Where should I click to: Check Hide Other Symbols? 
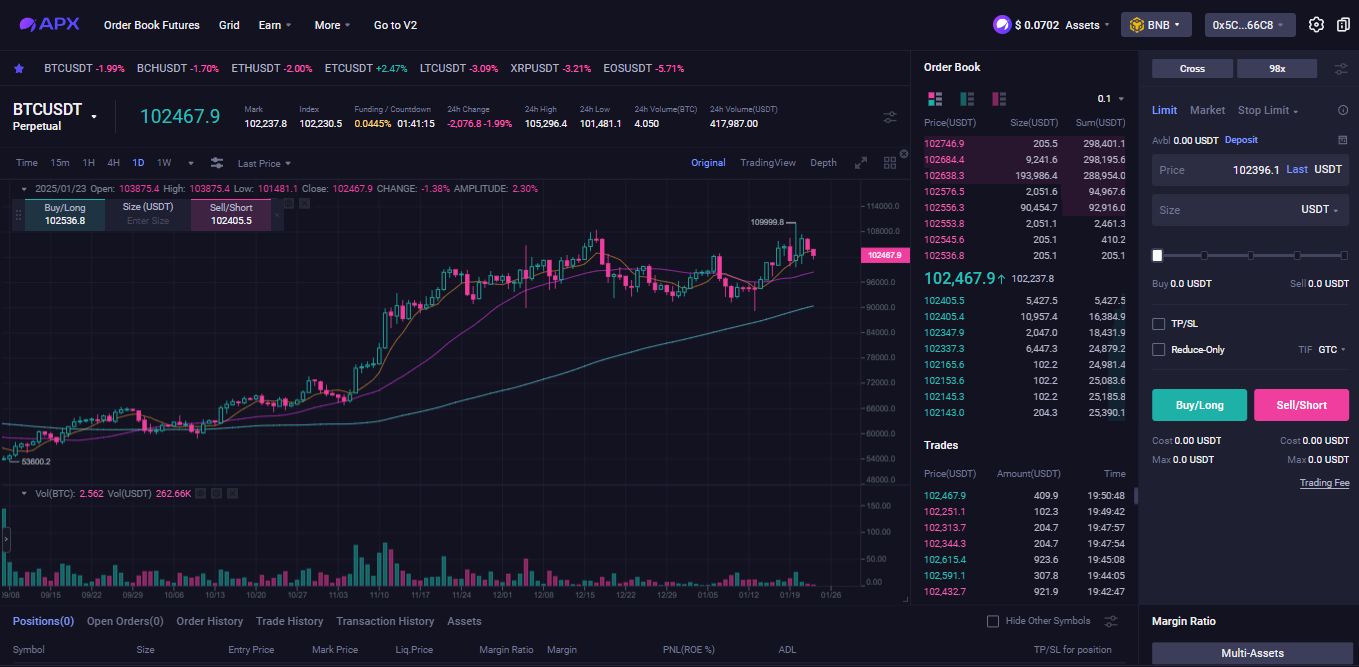(x=992, y=621)
